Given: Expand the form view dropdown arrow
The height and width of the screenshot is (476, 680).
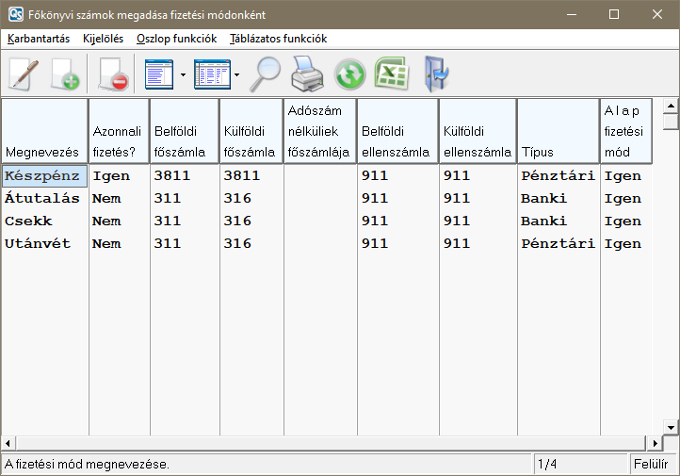Looking at the screenshot, I should (x=183, y=74).
